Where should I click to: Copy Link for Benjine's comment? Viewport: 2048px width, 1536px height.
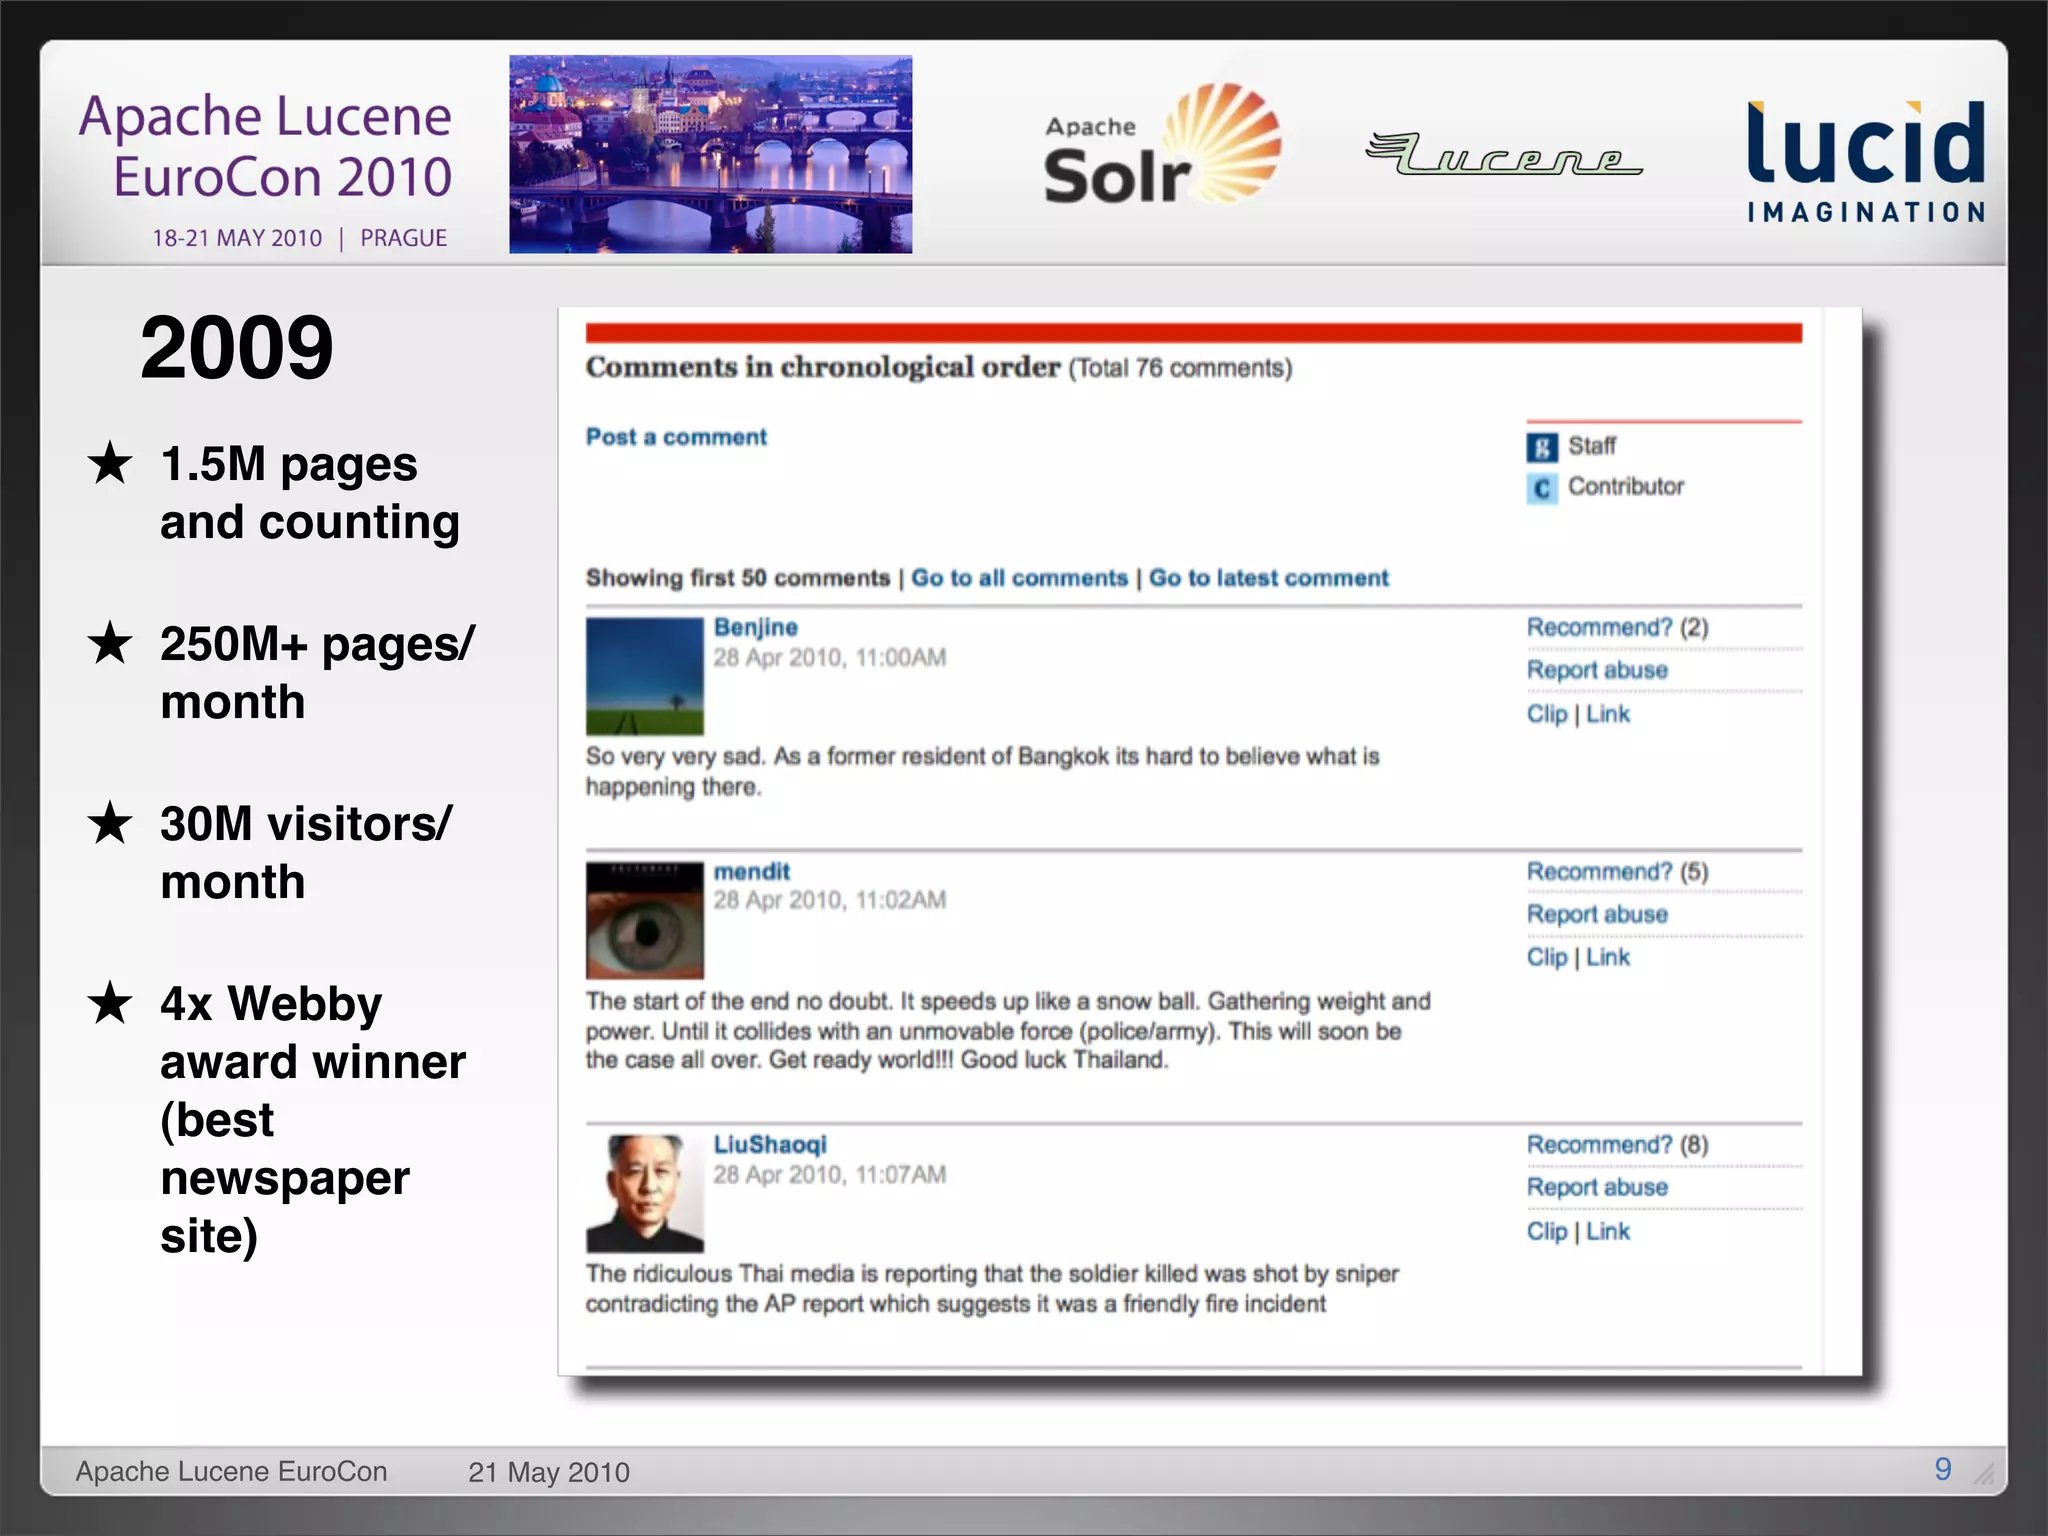[1608, 714]
